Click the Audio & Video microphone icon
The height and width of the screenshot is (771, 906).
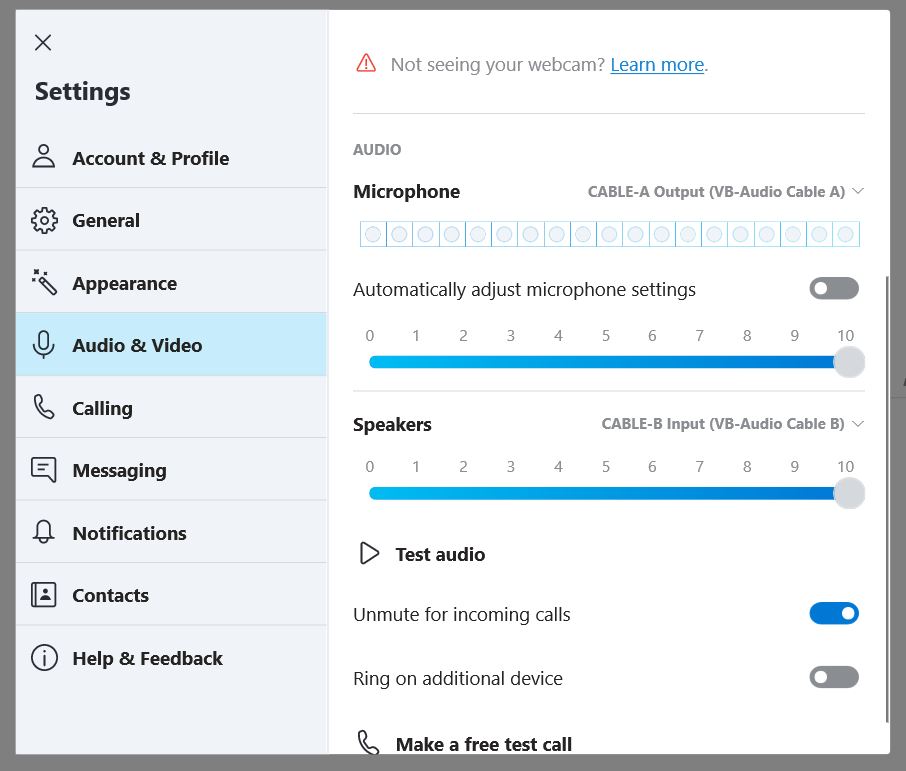42,344
